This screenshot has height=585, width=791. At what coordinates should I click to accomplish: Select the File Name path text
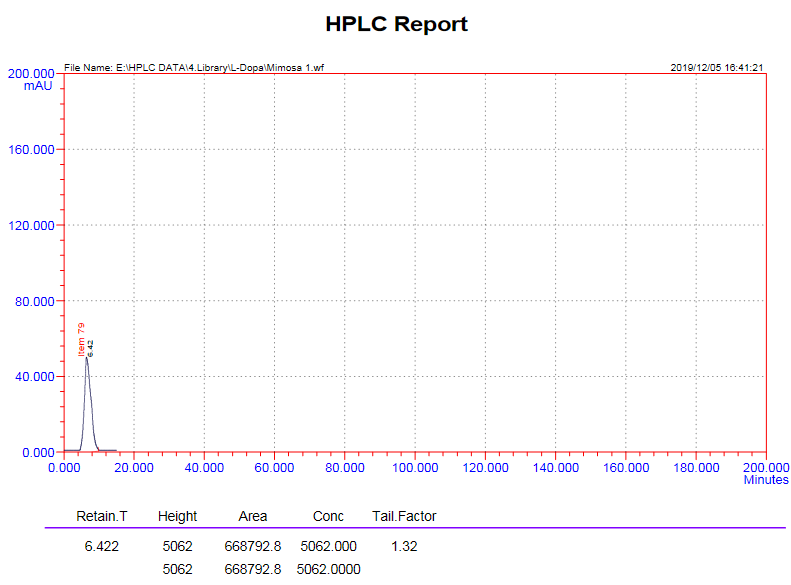click(194, 67)
